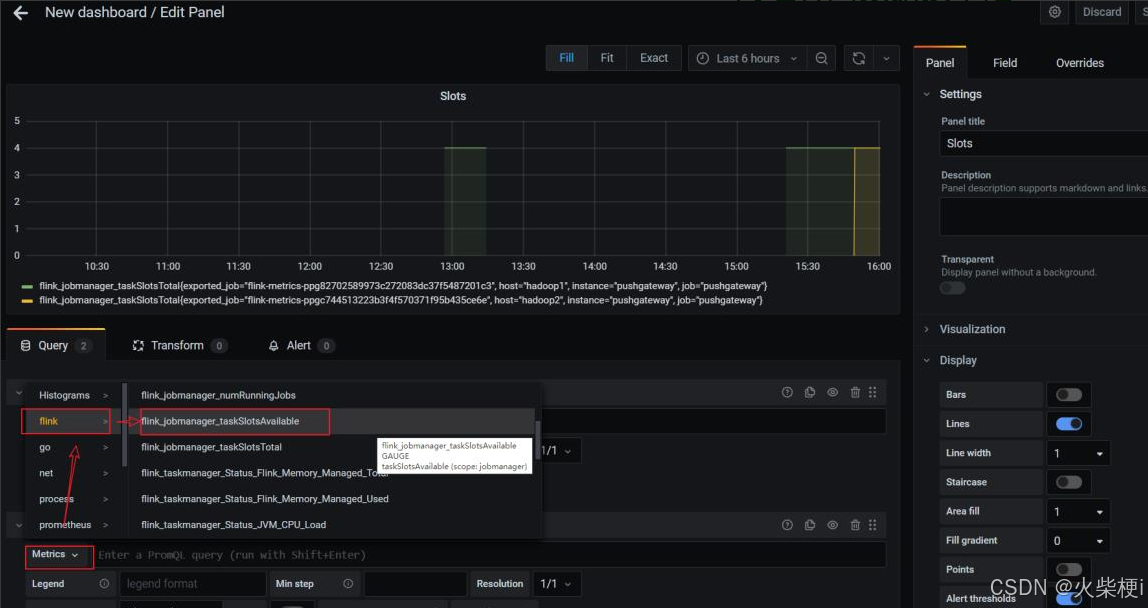Delete the first query

click(855, 392)
